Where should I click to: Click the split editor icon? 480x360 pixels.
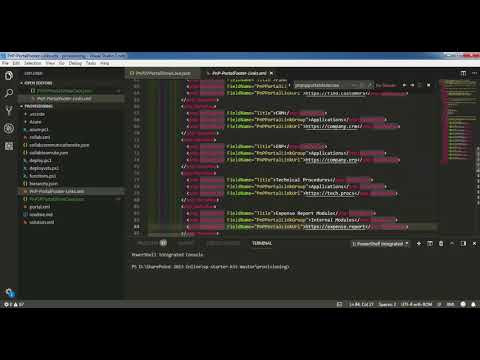[x=463, y=73]
